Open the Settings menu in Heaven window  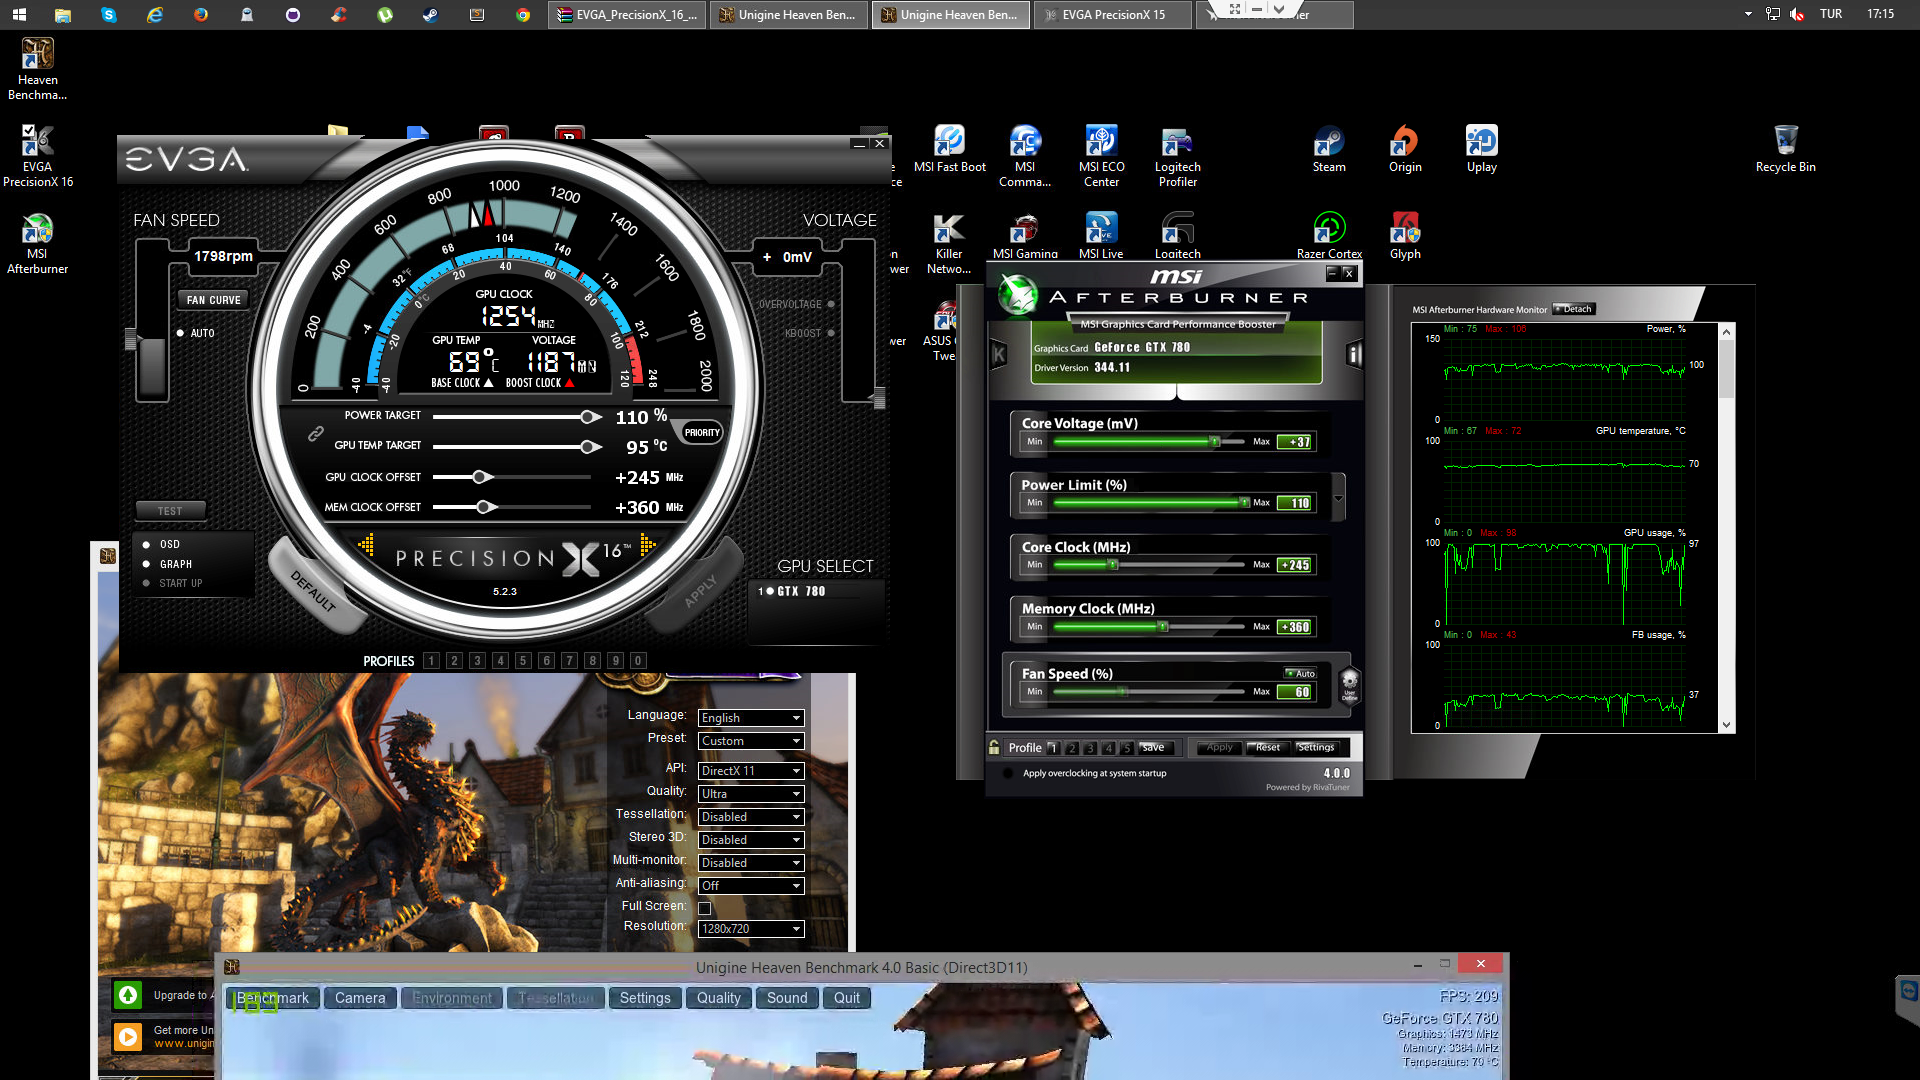pyautogui.click(x=645, y=998)
